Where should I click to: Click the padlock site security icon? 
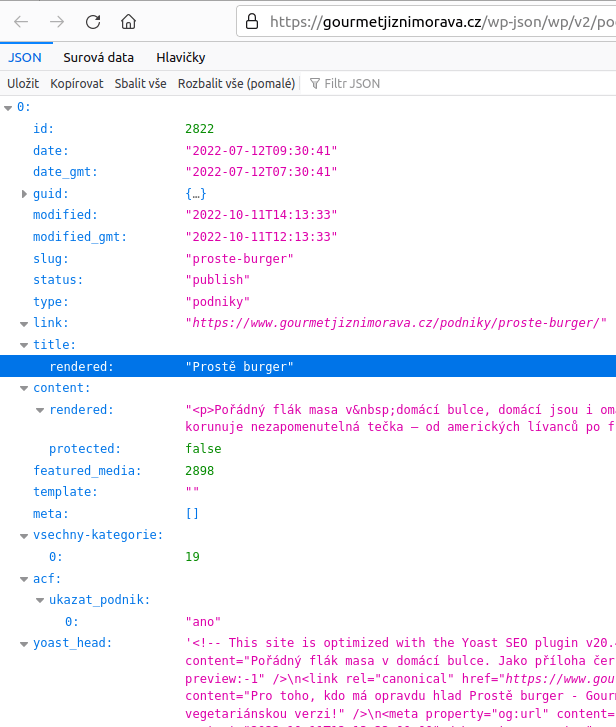252,21
